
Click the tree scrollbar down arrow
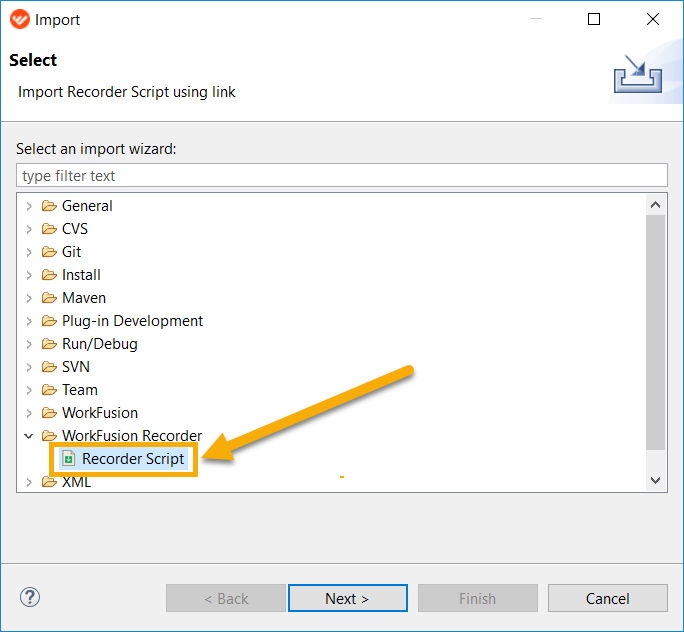point(655,480)
